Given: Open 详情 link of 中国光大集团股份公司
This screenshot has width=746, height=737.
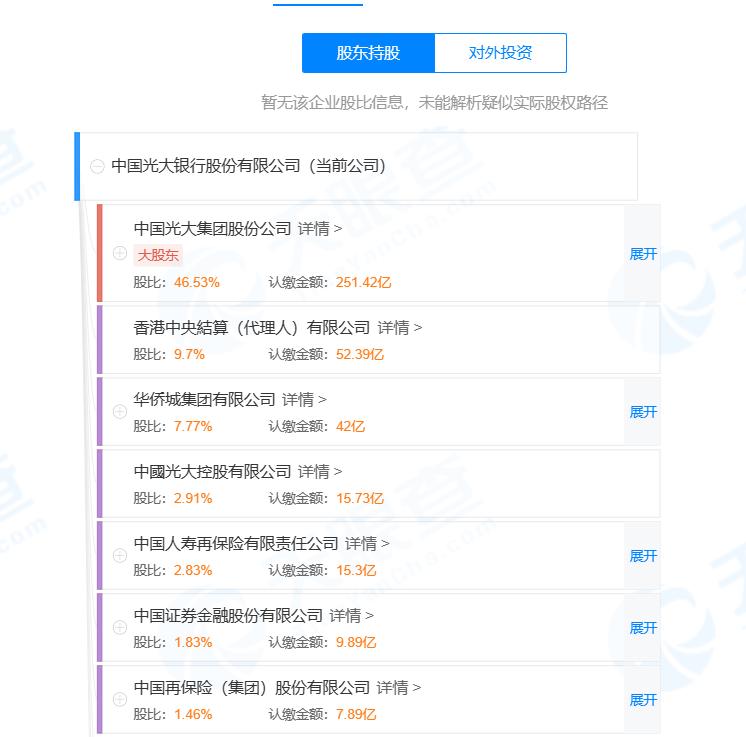Looking at the screenshot, I should click(x=320, y=228).
